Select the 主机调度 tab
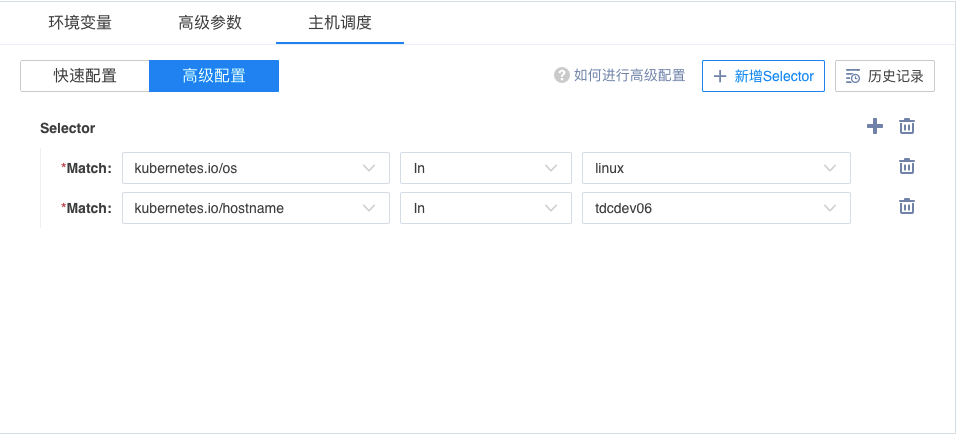This screenshot has height=434, width=956. 340,23
